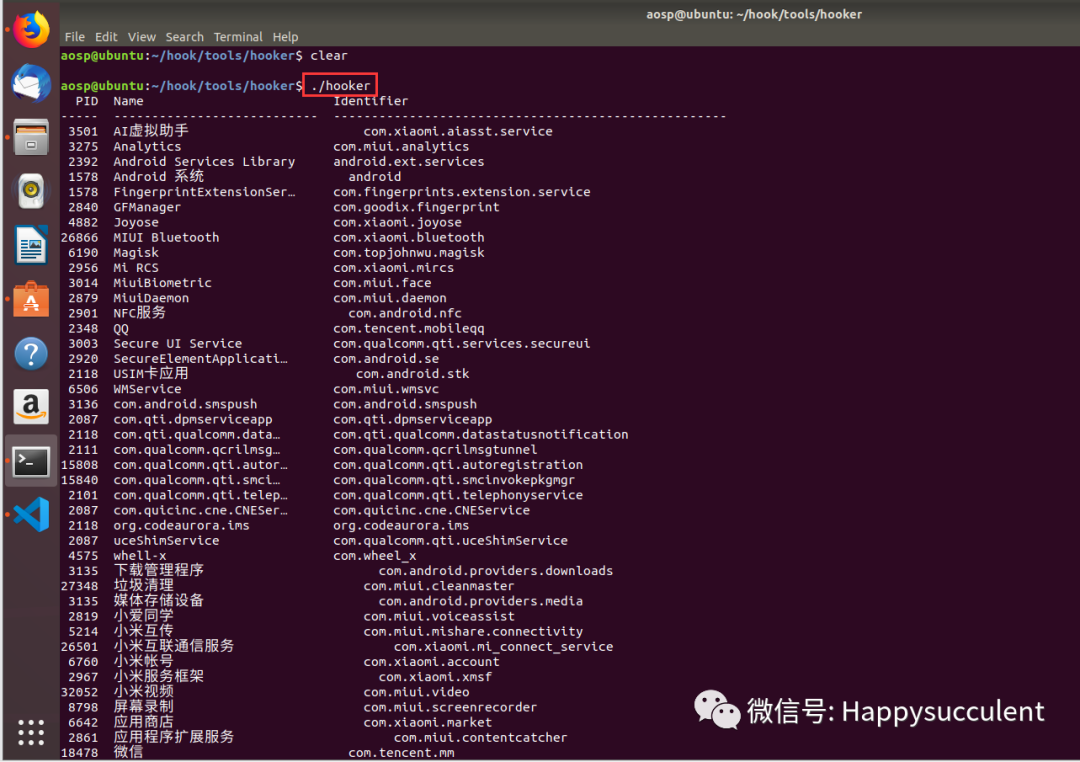Open Ubuntu Software store dock icon
Image resolution: width=1080 pixels, height=762 pixels.
coord(31,299)
